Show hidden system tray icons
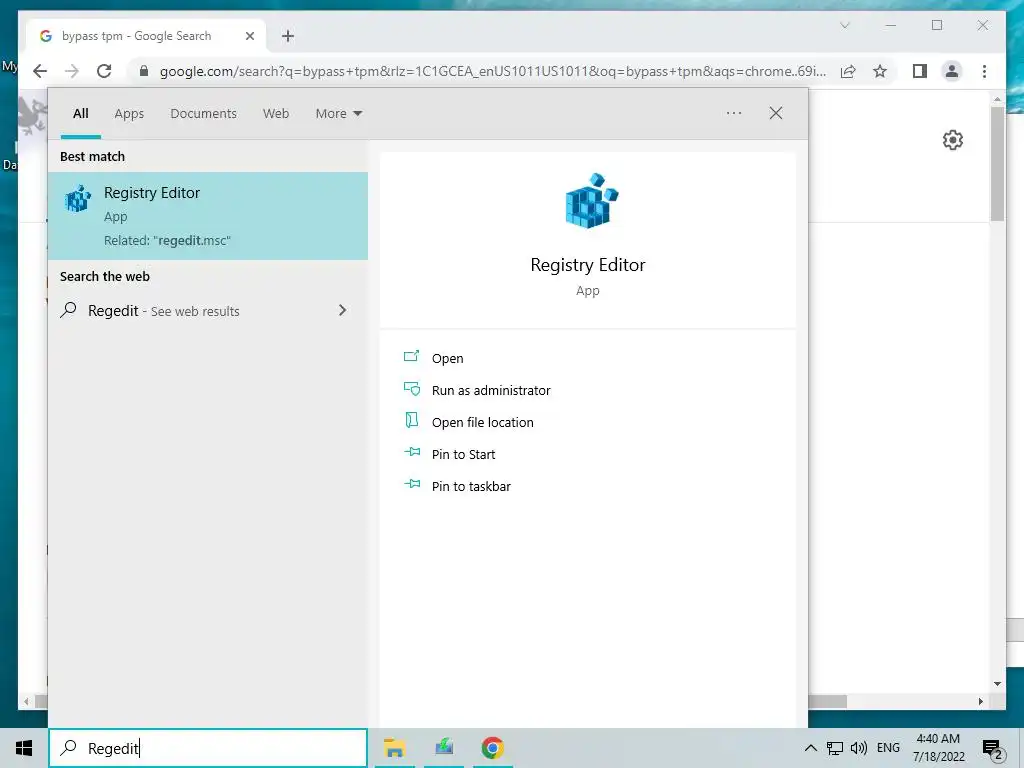This screenshot has height=768, width=1024. click(x=810, y=748)
